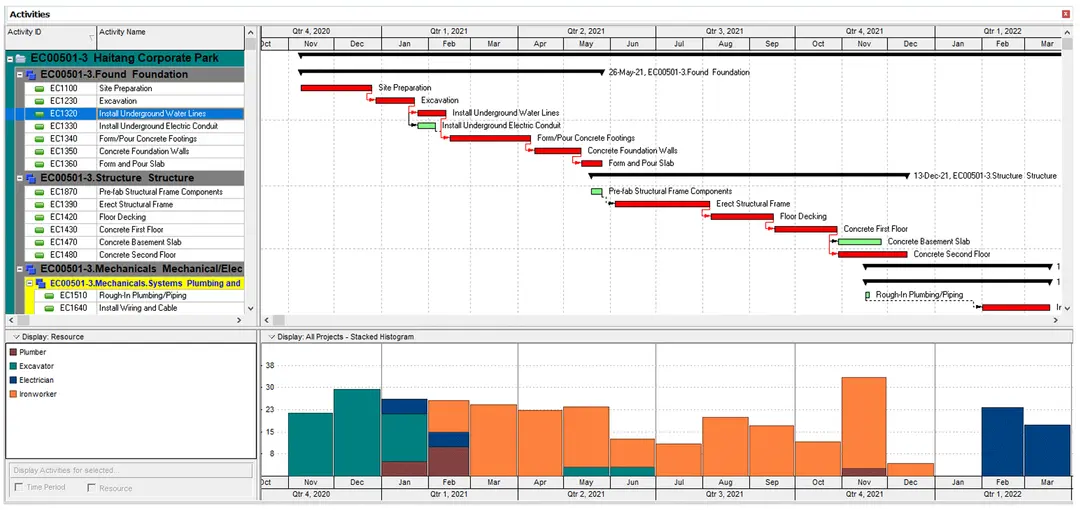This screenshot has height=510, width=1080.
Task: Click the Qtr 4, 2021 timescale header
Action: [864, 31]
